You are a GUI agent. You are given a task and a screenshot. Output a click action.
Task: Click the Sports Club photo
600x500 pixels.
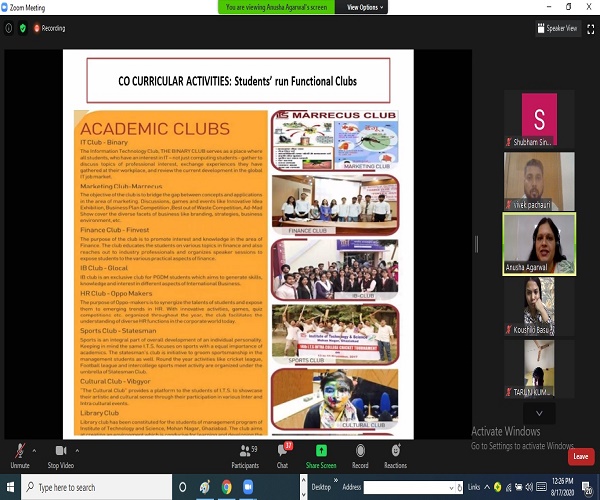click(335, 334)
